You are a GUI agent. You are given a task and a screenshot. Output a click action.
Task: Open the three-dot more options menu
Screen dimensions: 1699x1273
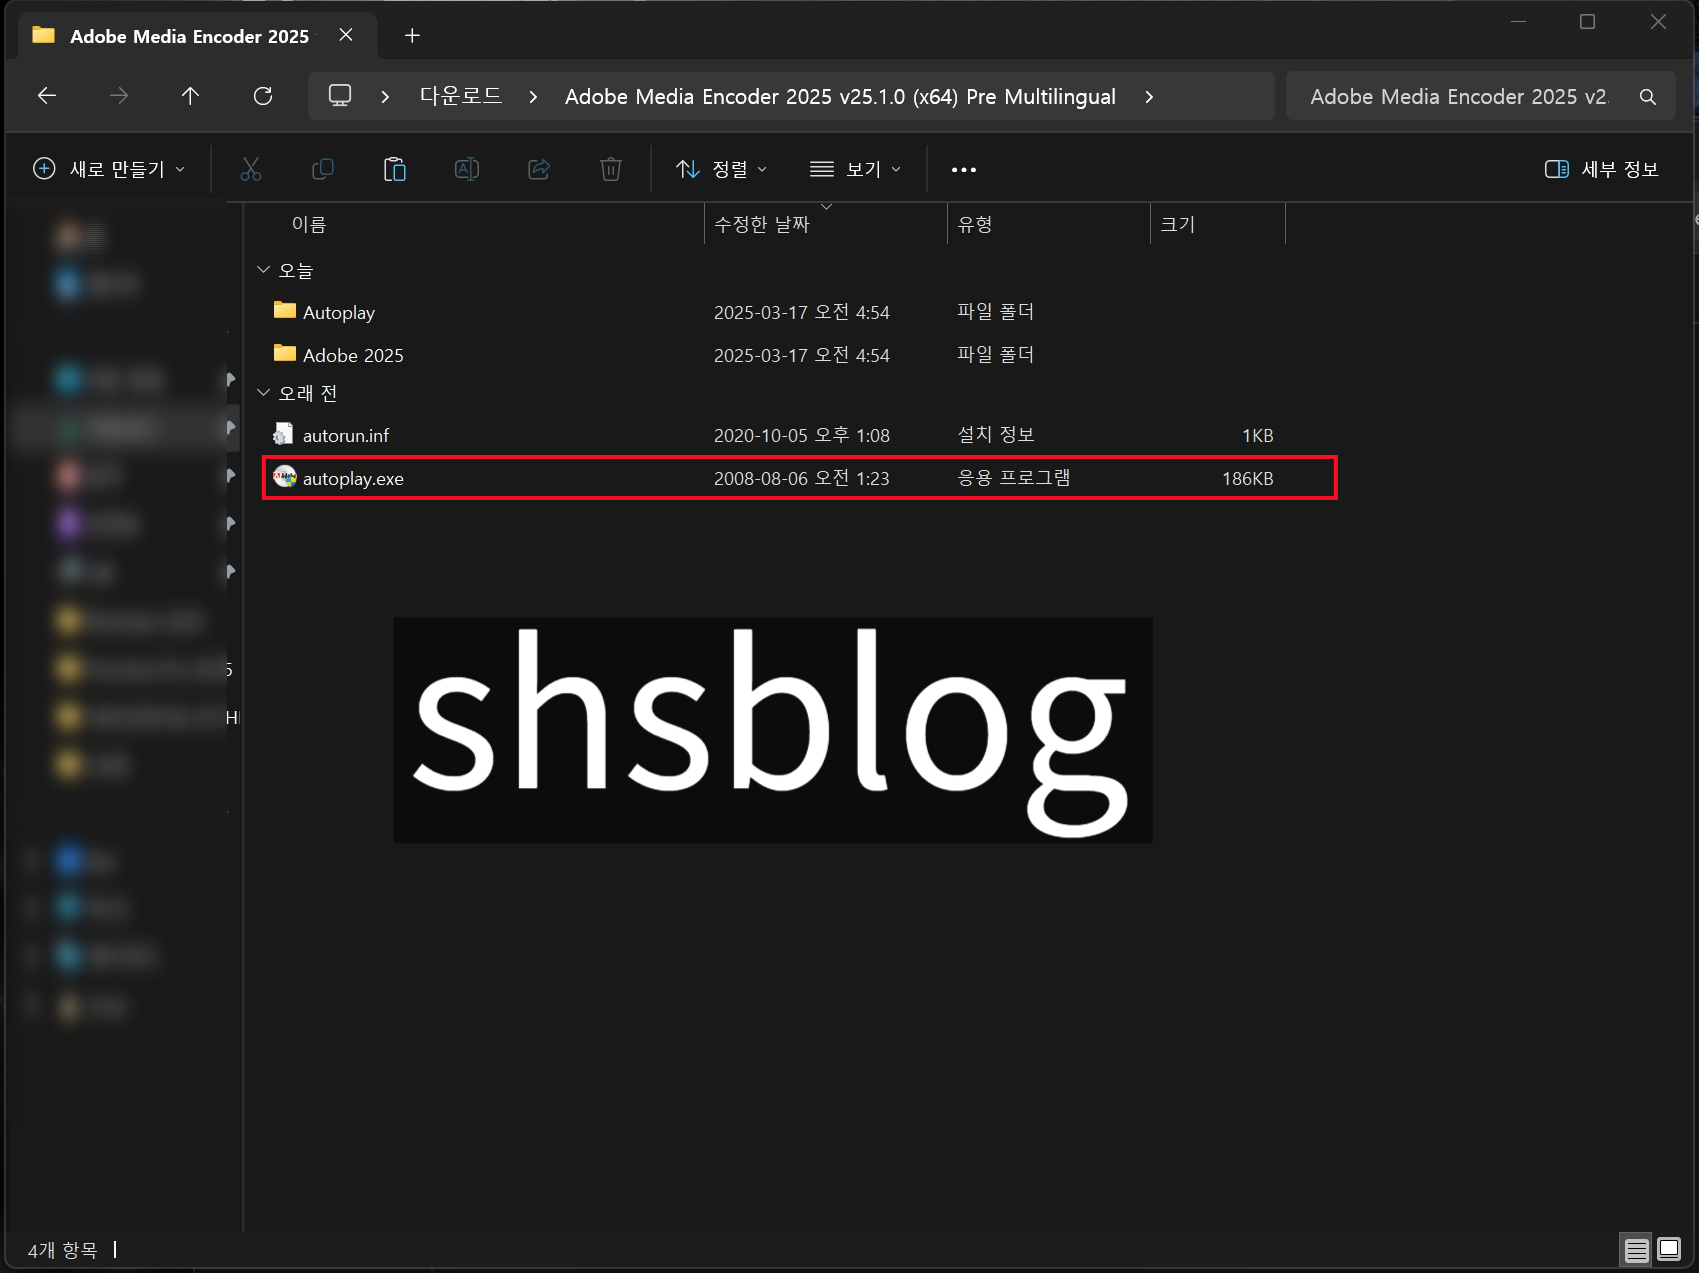pyautogui.click(x=964, y=169)
